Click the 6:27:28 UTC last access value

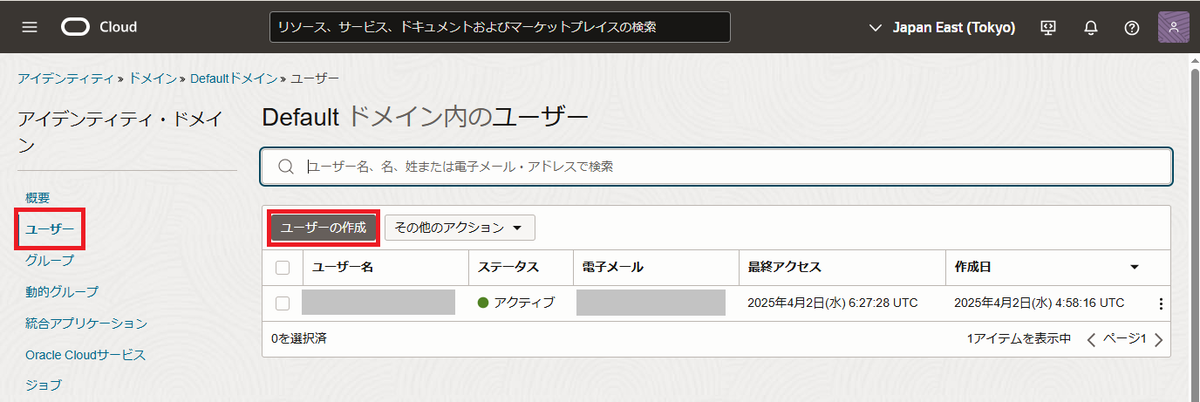(832, 303)
